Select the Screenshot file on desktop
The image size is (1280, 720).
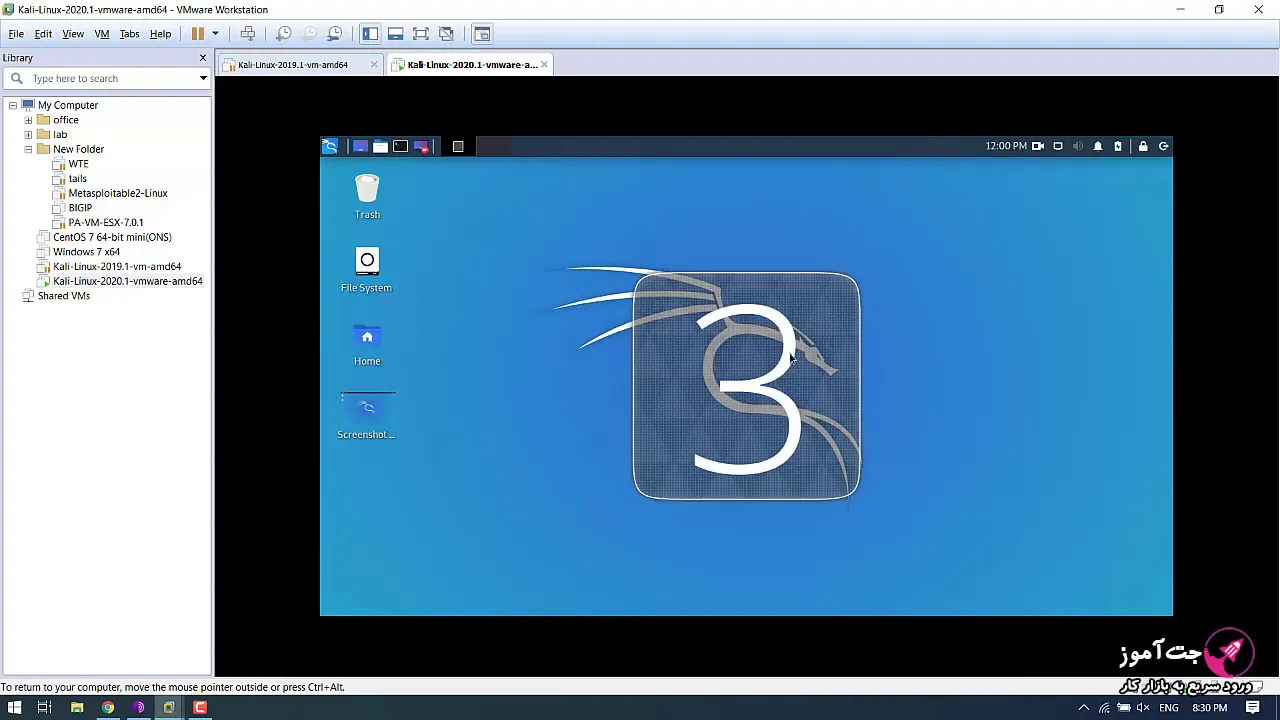click(367, 417)
